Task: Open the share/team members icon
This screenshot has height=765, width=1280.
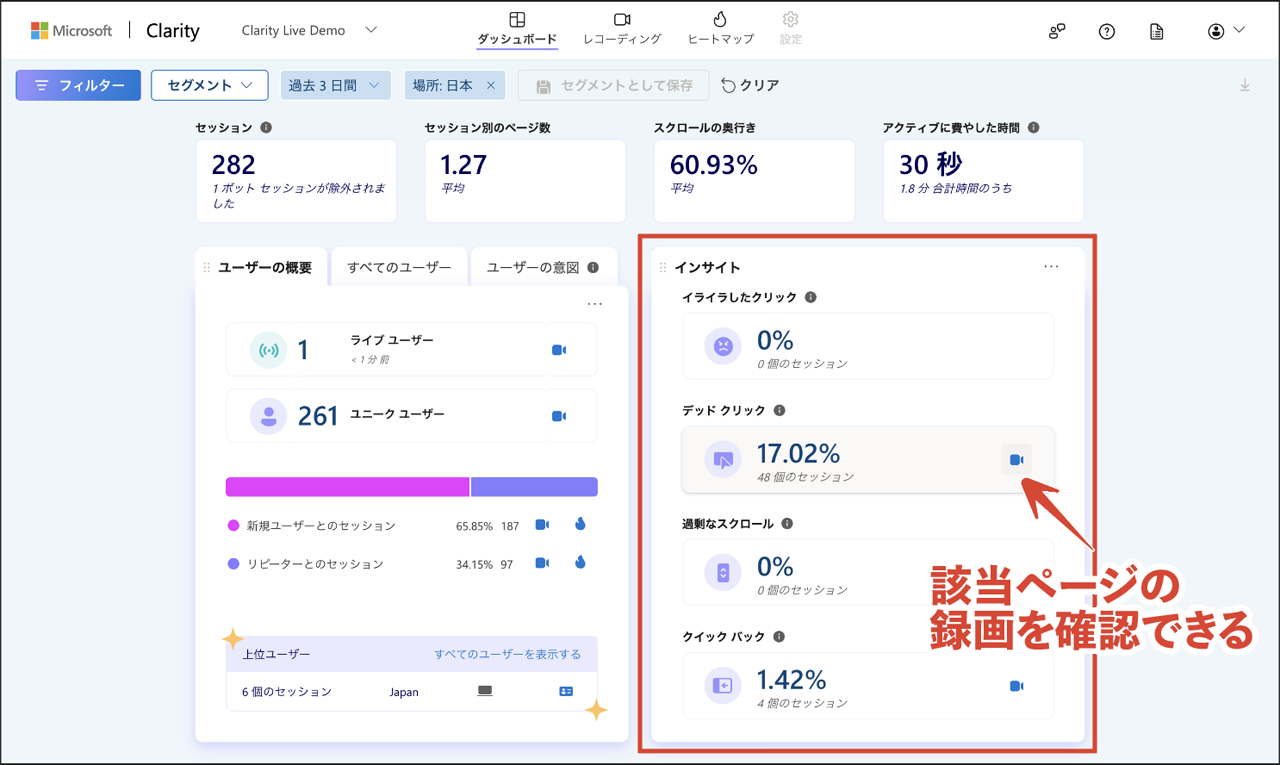Action: click(1057, 31)
